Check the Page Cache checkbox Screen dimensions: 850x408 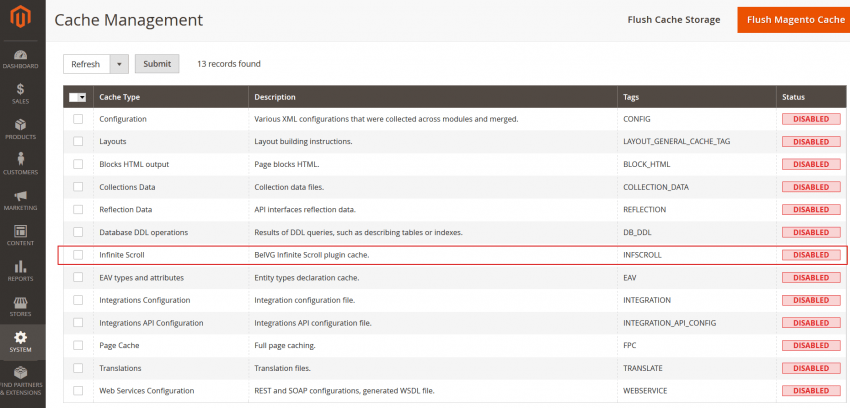pyautogui.click(x=78, y=345)
